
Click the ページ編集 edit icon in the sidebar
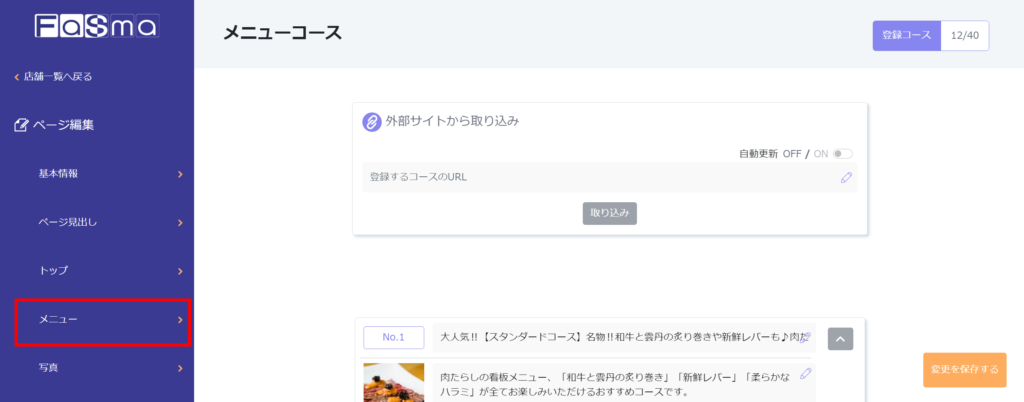coord(21,125)
